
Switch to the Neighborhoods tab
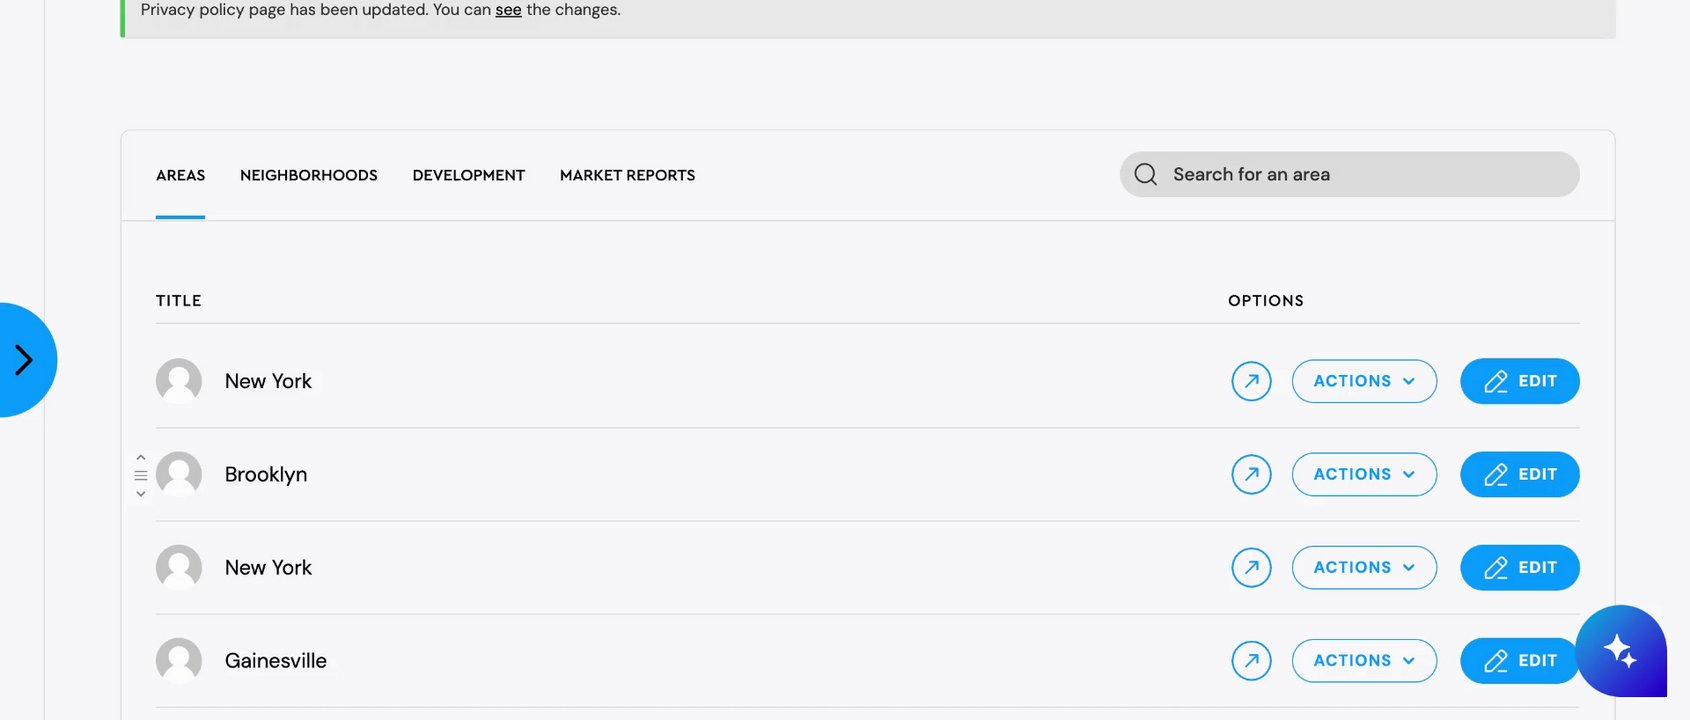(x=309, y=175)
